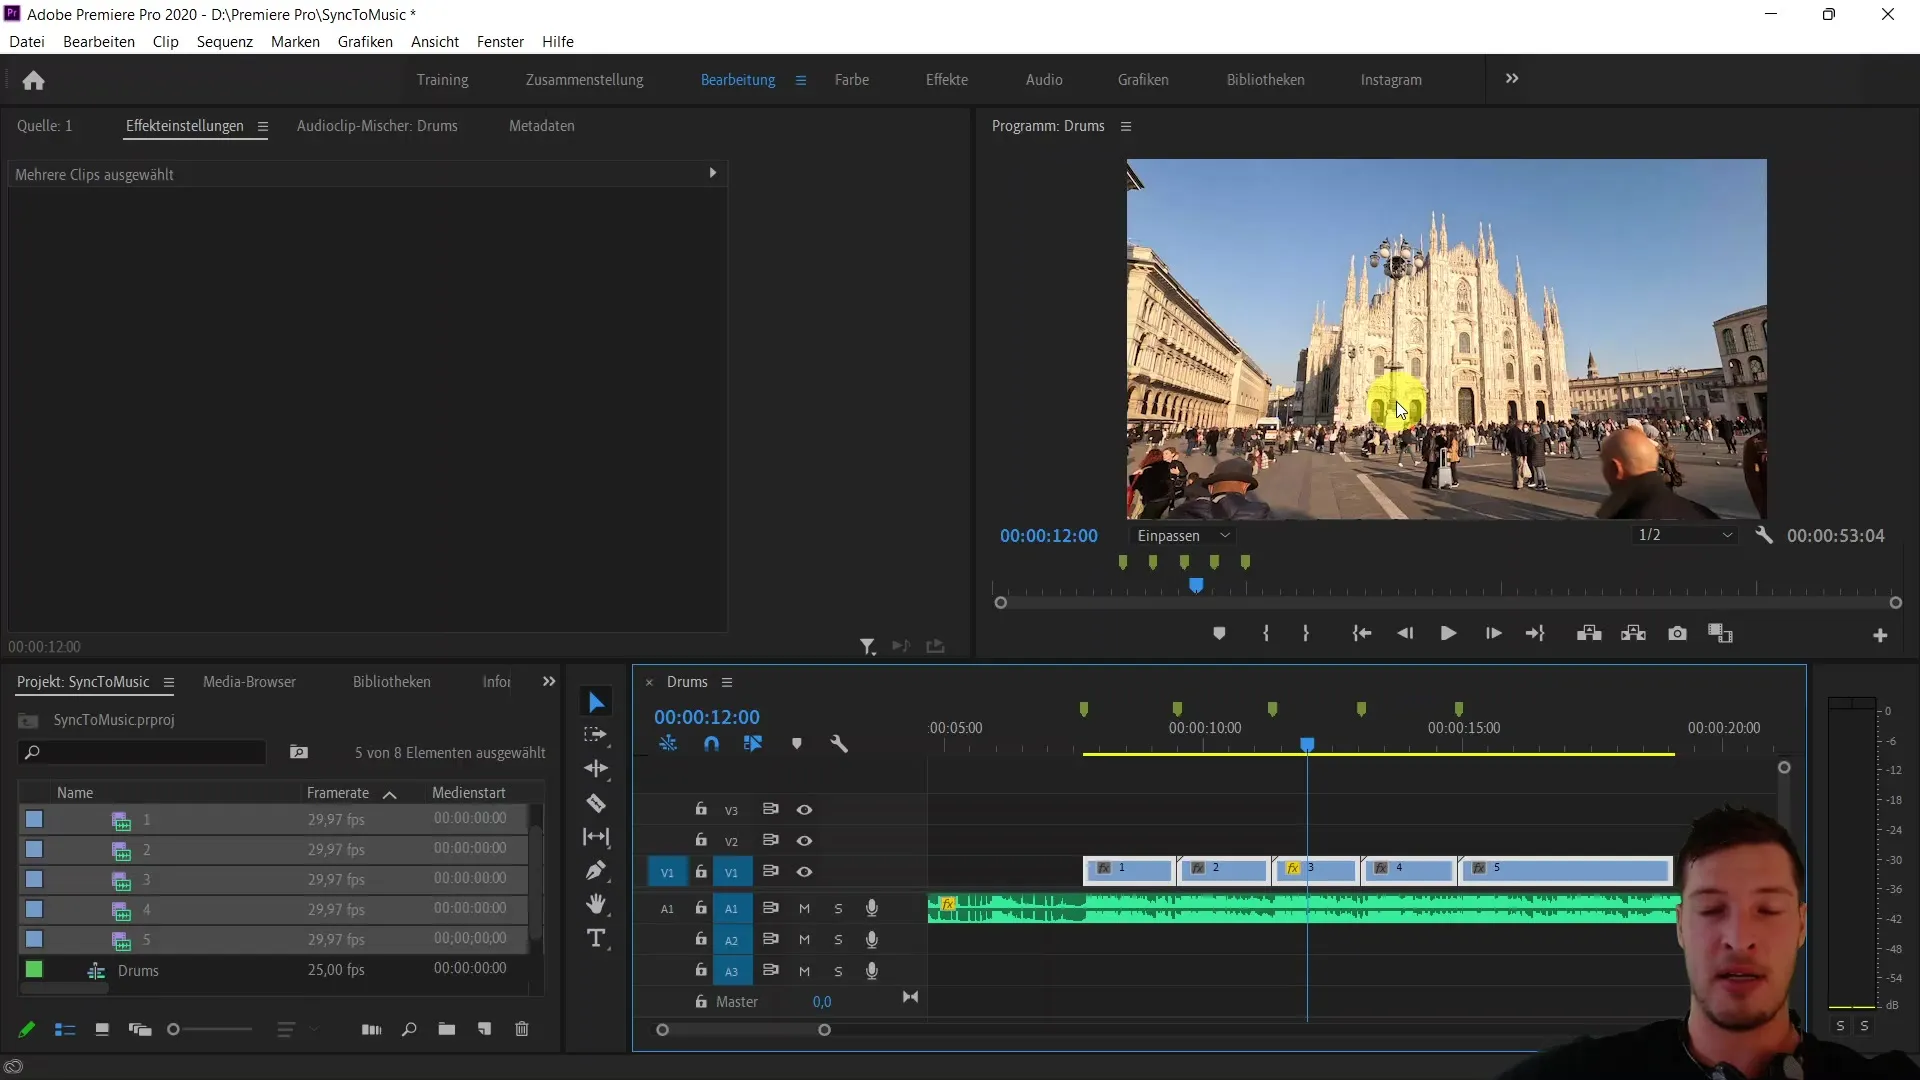Viewport: 1920px width, 1080px height.
Task: Click the Lift button
Action: pyautogui.click(x=1589, y=634)
